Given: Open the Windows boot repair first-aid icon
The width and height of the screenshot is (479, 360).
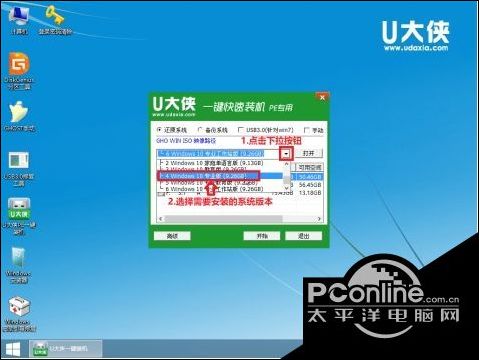Looking at the screenshot, I should [x=19, y=313].
